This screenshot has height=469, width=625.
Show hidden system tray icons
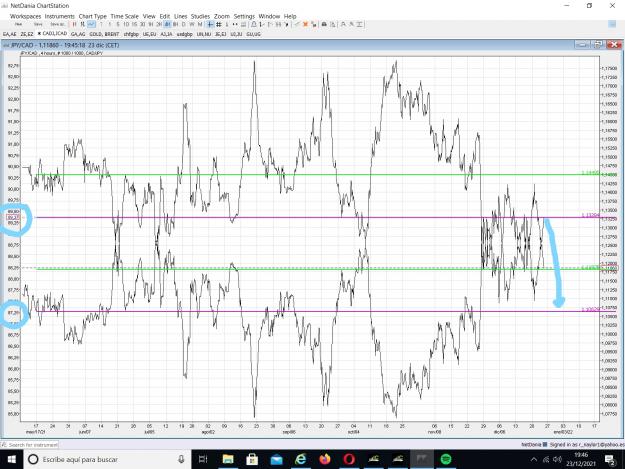533,459
